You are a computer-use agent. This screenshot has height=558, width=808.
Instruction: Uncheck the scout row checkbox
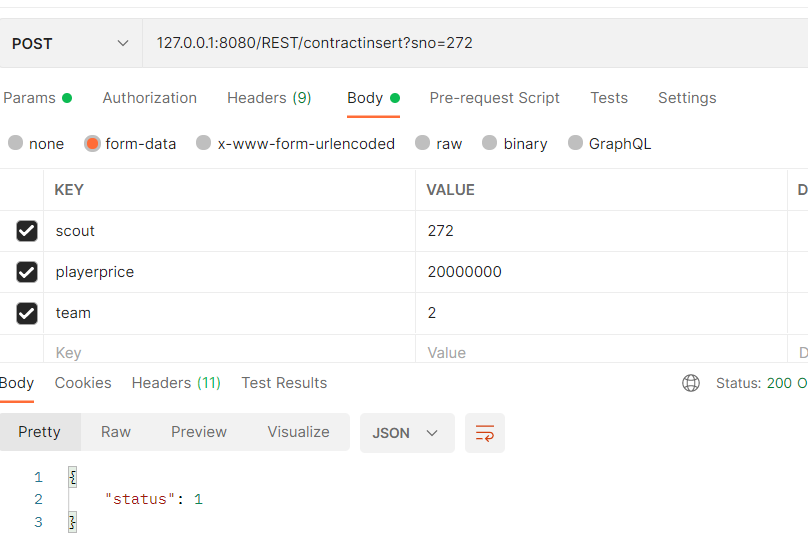point(27,231)
